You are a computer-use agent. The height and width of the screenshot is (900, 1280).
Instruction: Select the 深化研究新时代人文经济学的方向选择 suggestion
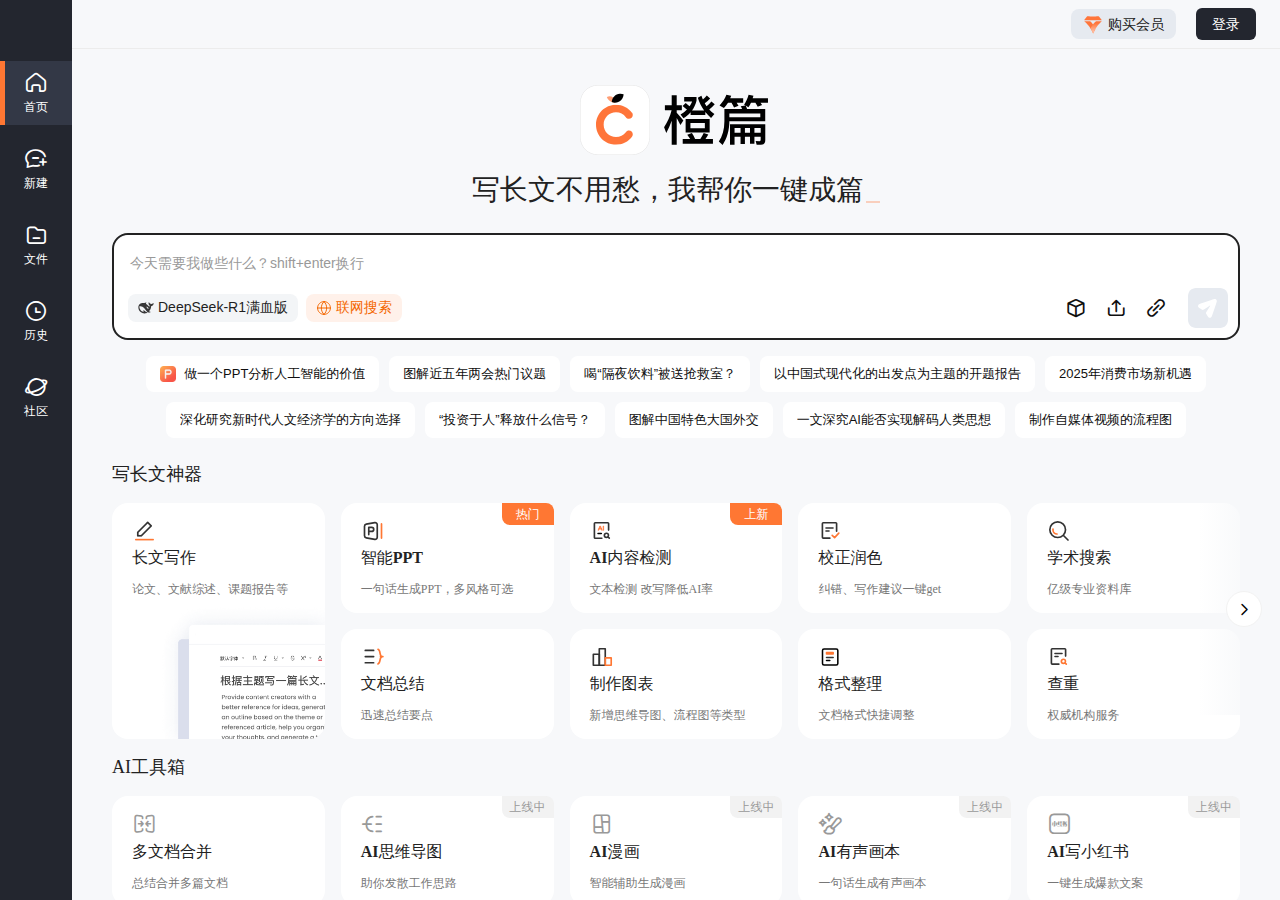tap(290, 420)
